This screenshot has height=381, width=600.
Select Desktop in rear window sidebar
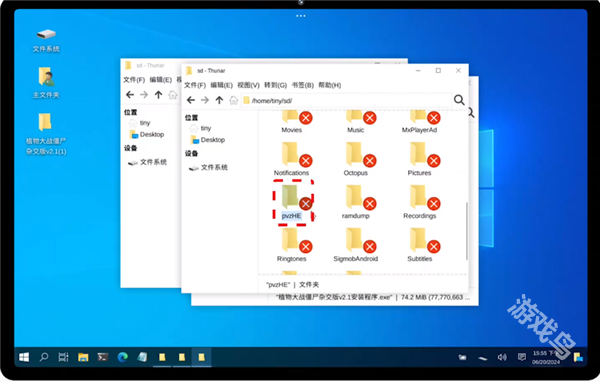point(147,134)
